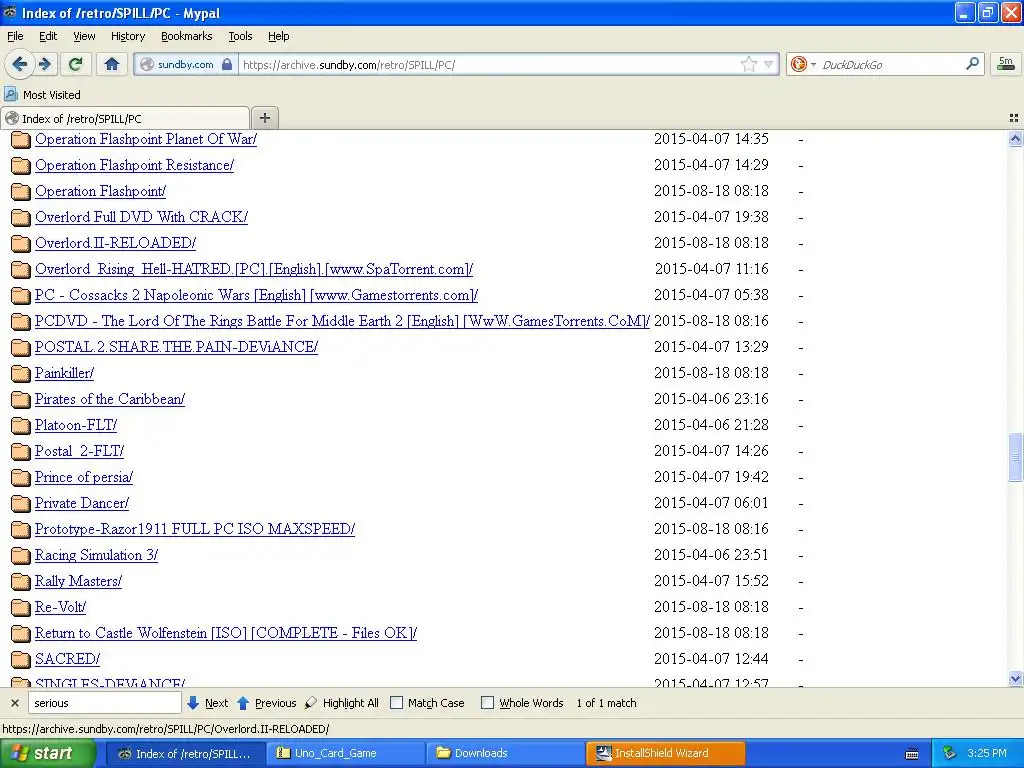The image size is (1024, 768).
Task: Open the History menu
Action: [x=127, y=36]
